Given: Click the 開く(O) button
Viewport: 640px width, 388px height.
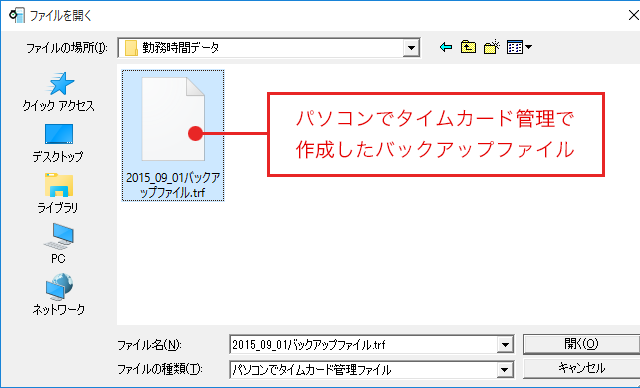Looking at the screenshot, I should coord(581,344).
